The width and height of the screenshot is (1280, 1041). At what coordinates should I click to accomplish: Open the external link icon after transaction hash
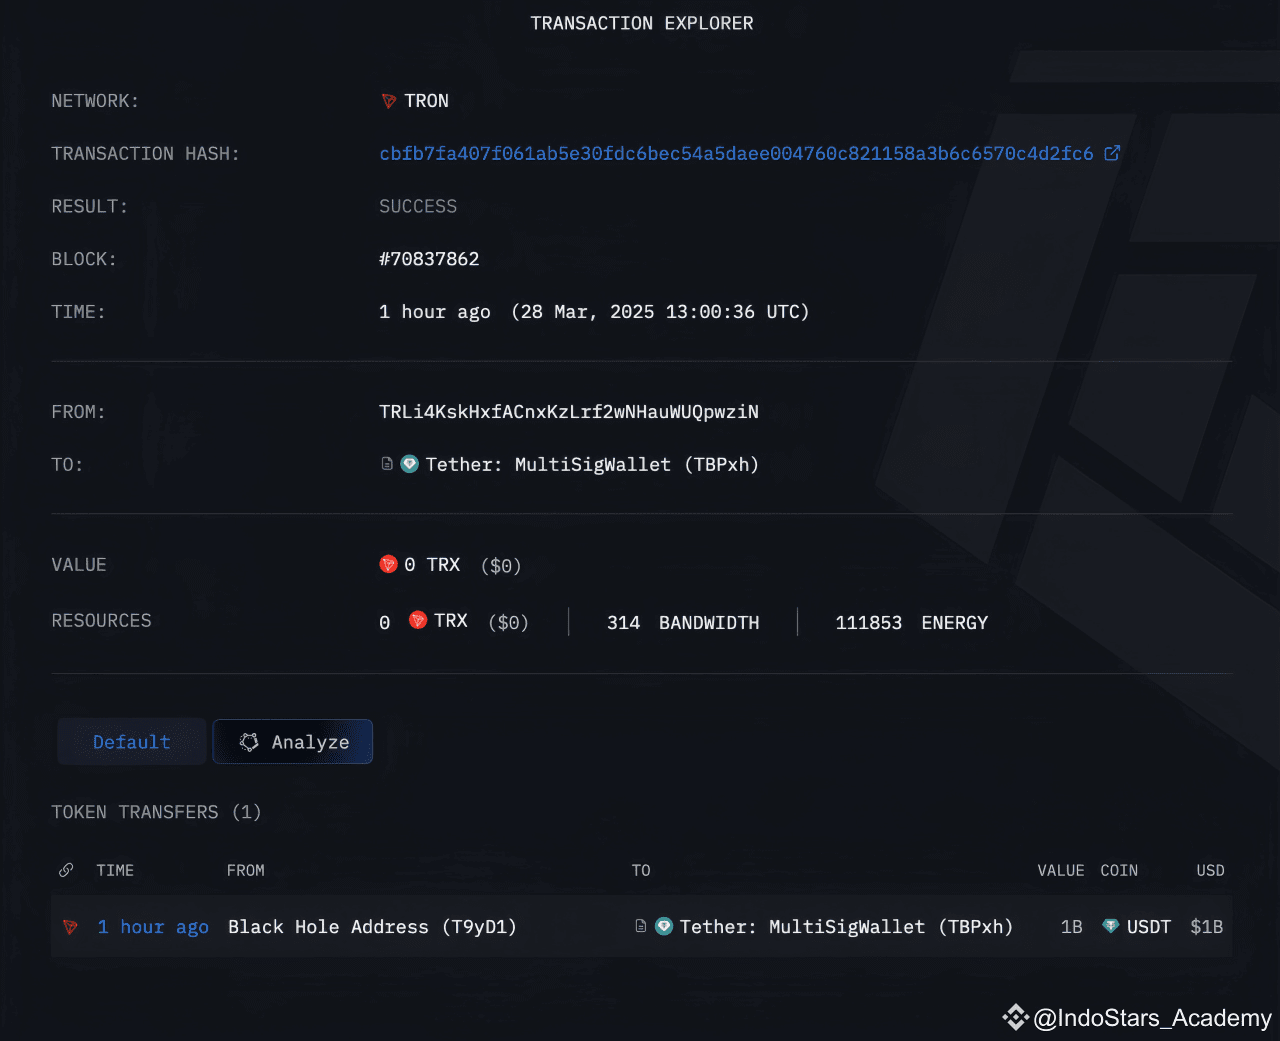point(1113,153)
